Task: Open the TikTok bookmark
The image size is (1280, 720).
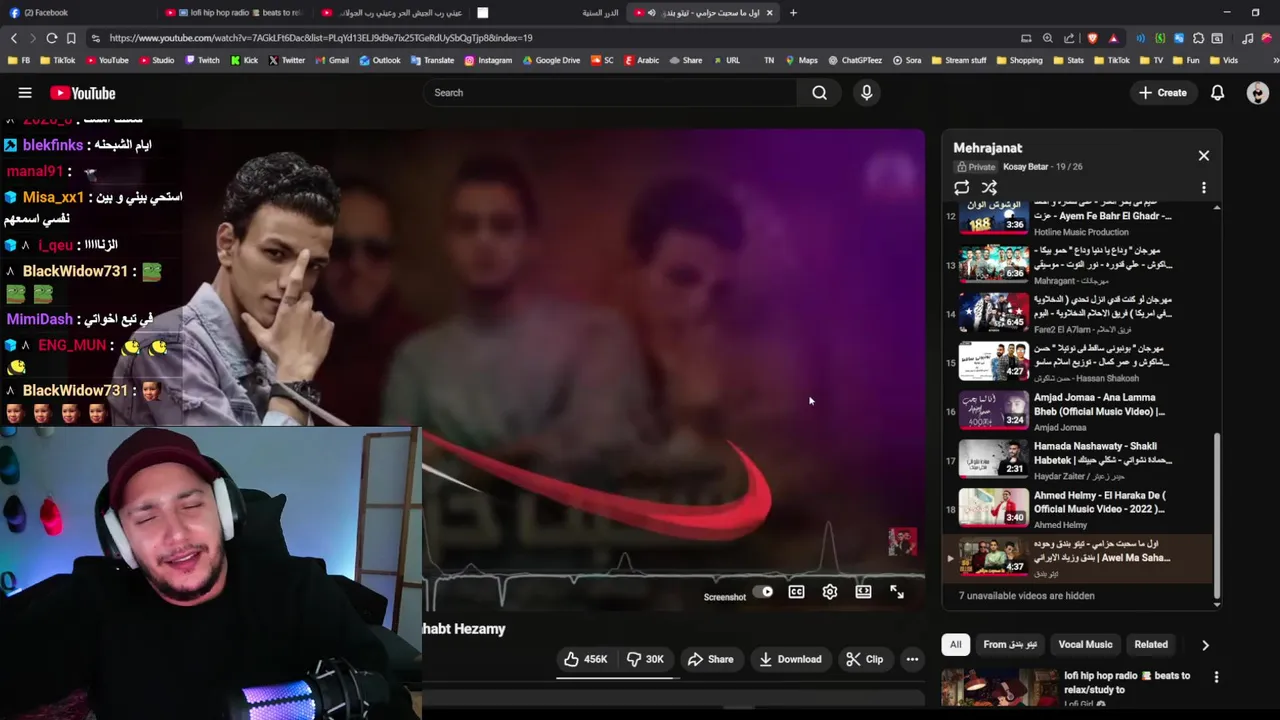Action: coord(57,60)
